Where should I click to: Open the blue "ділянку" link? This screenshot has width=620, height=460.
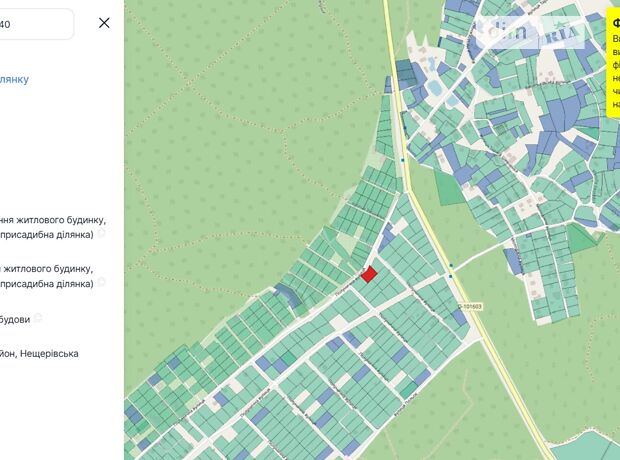tap(15, 79)
